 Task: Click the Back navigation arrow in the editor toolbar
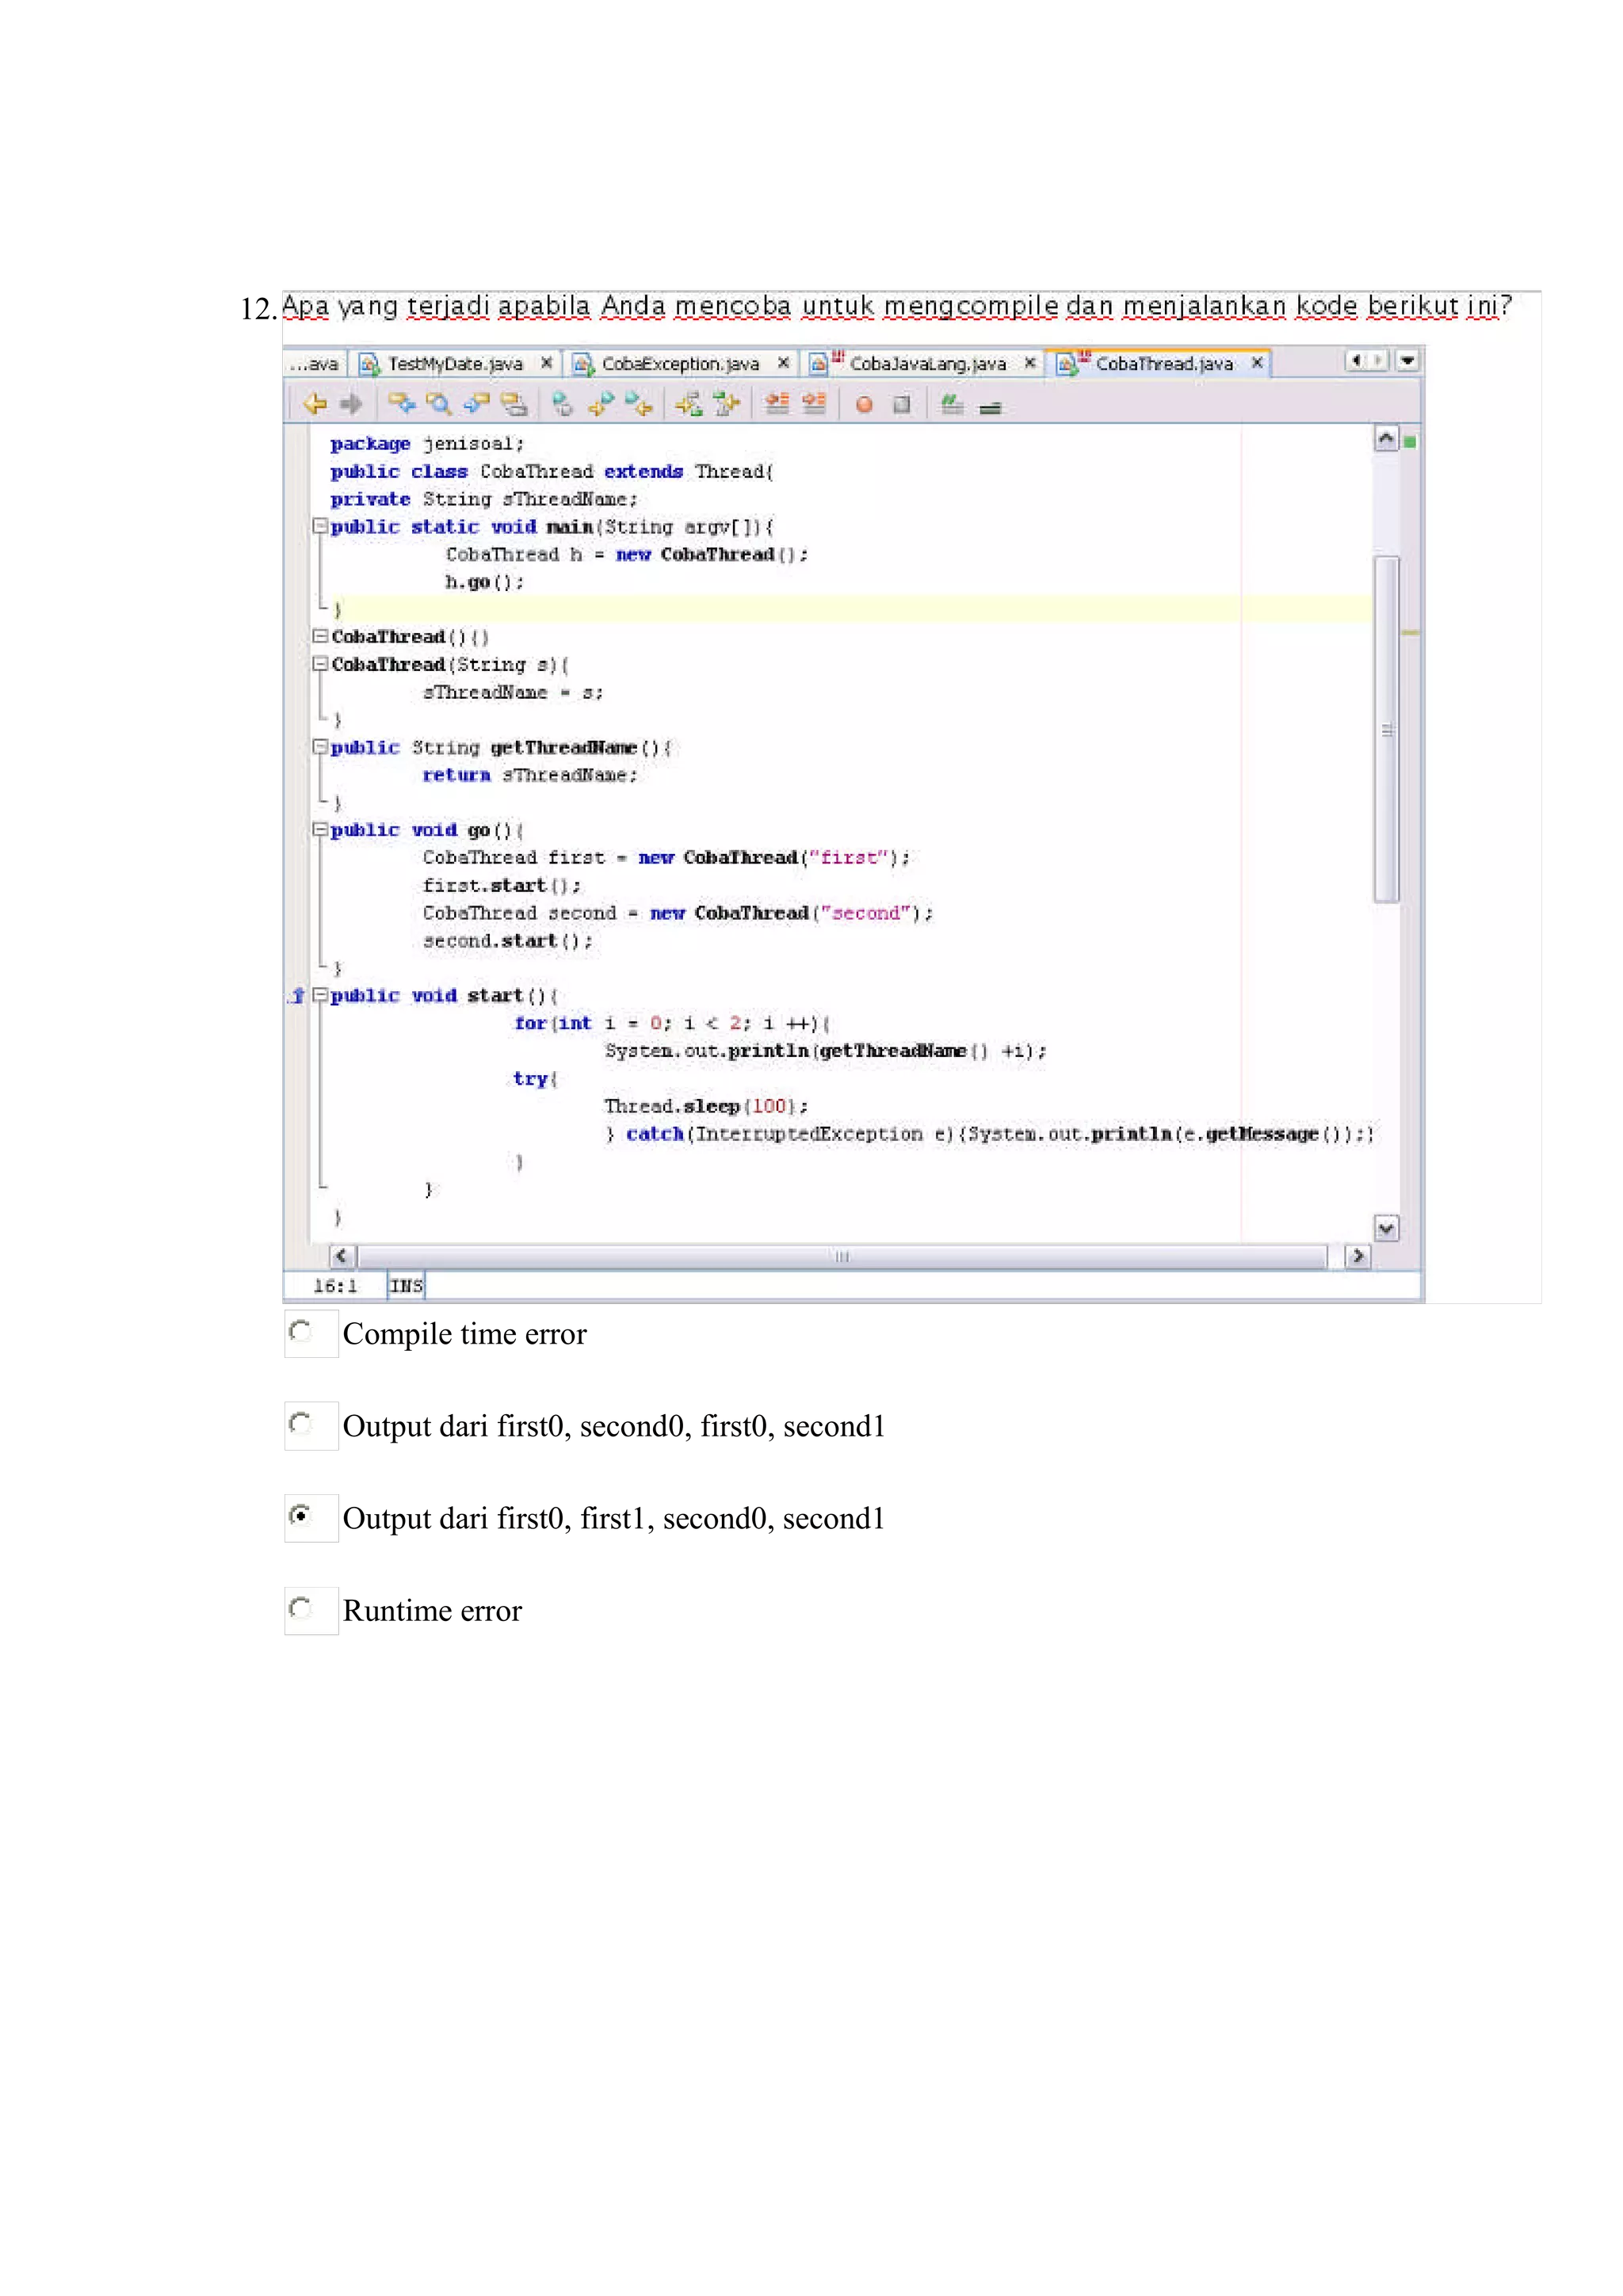[x=314, y=404]
